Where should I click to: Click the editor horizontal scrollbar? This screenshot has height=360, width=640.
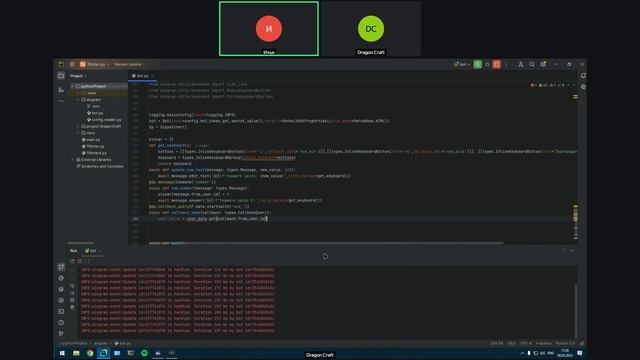click(x=344, y=243)
